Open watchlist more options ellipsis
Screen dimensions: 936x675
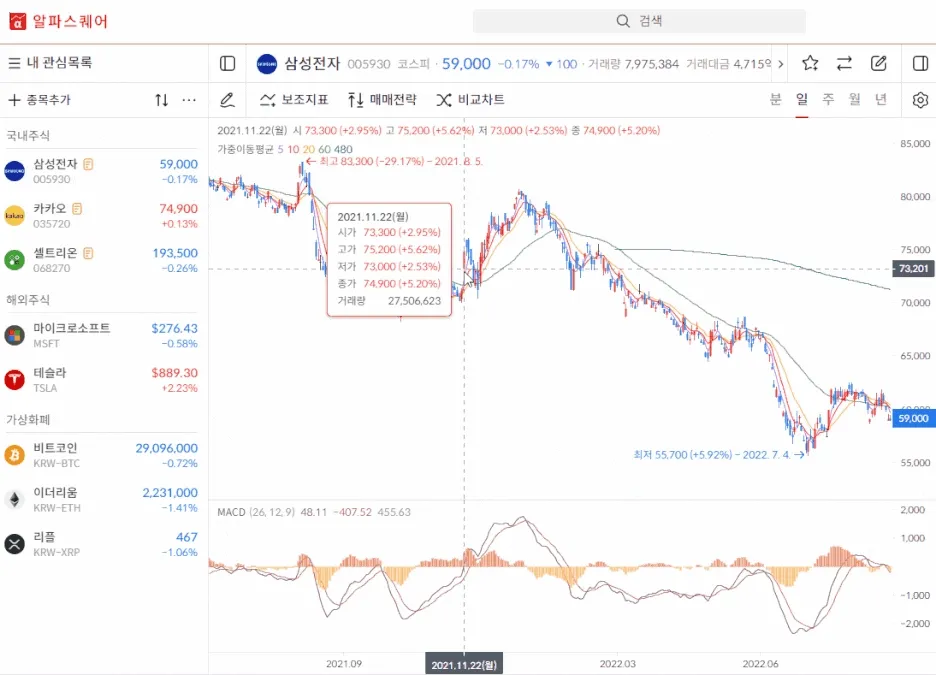pos(189,100)
